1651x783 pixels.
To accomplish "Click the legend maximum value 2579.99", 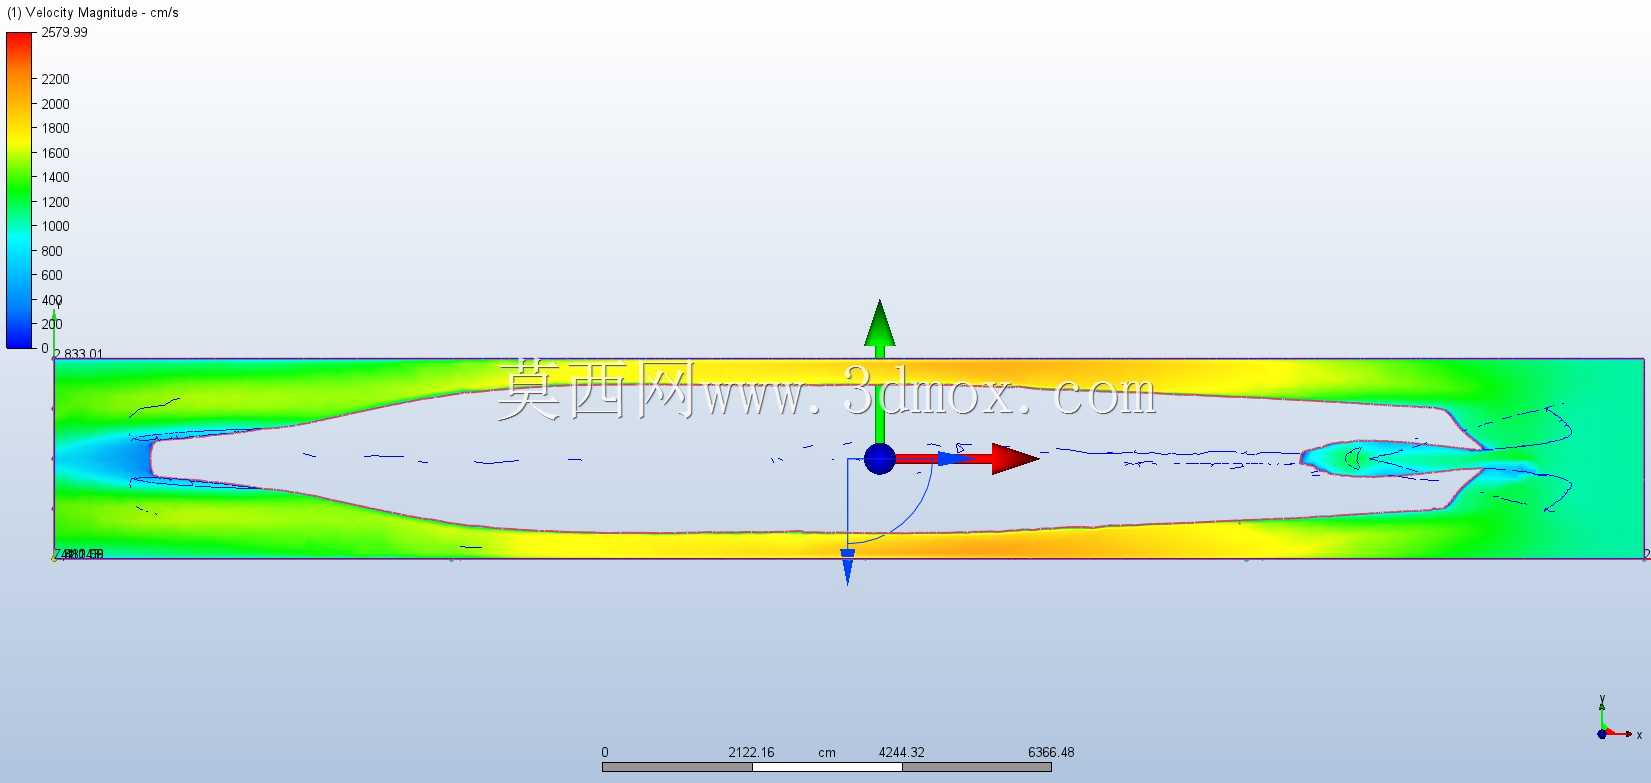I will [x=64, y=32].
